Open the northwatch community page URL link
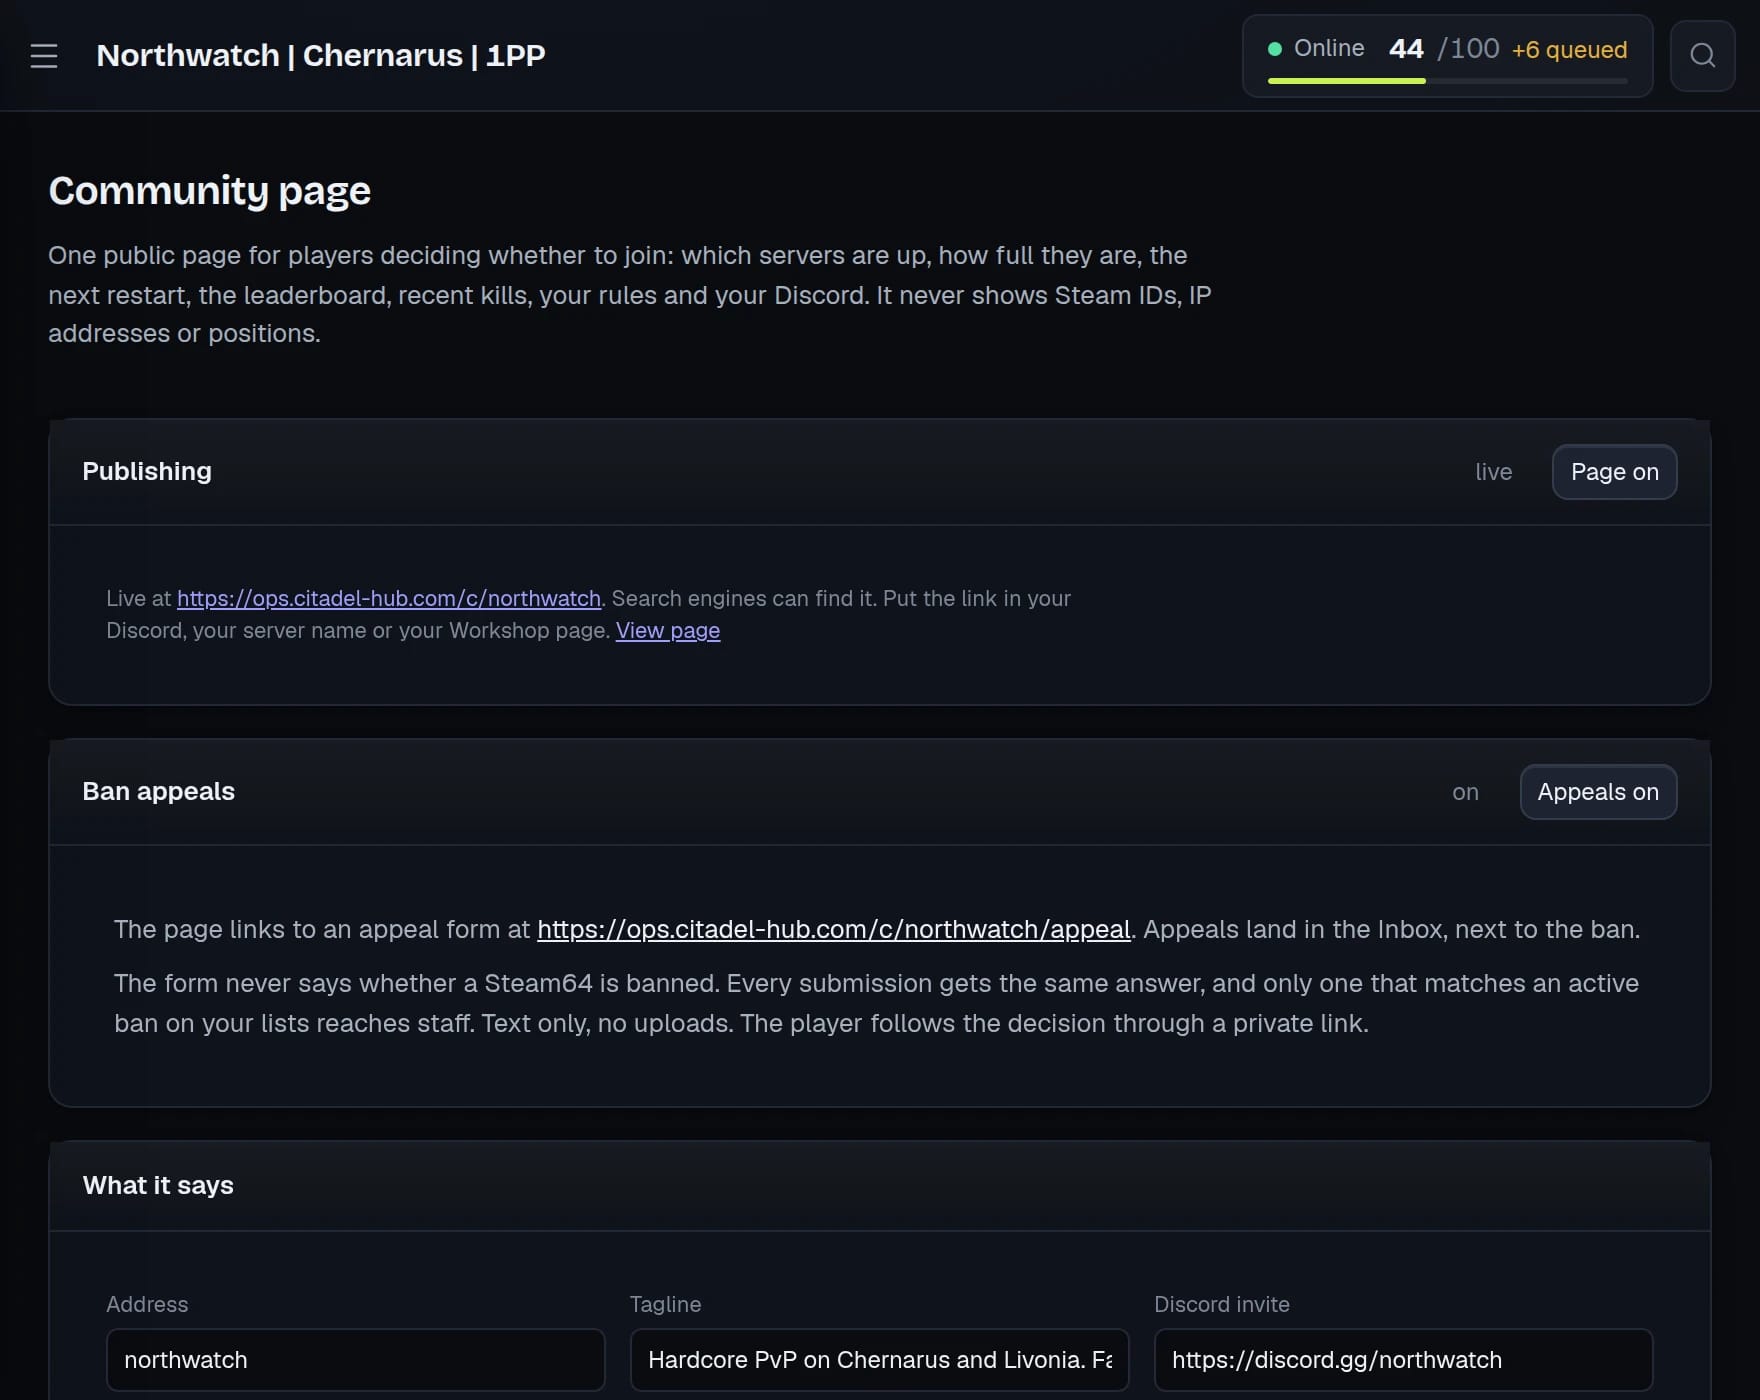Viewport: 1760px width, 1400px height. click(389, 598)
